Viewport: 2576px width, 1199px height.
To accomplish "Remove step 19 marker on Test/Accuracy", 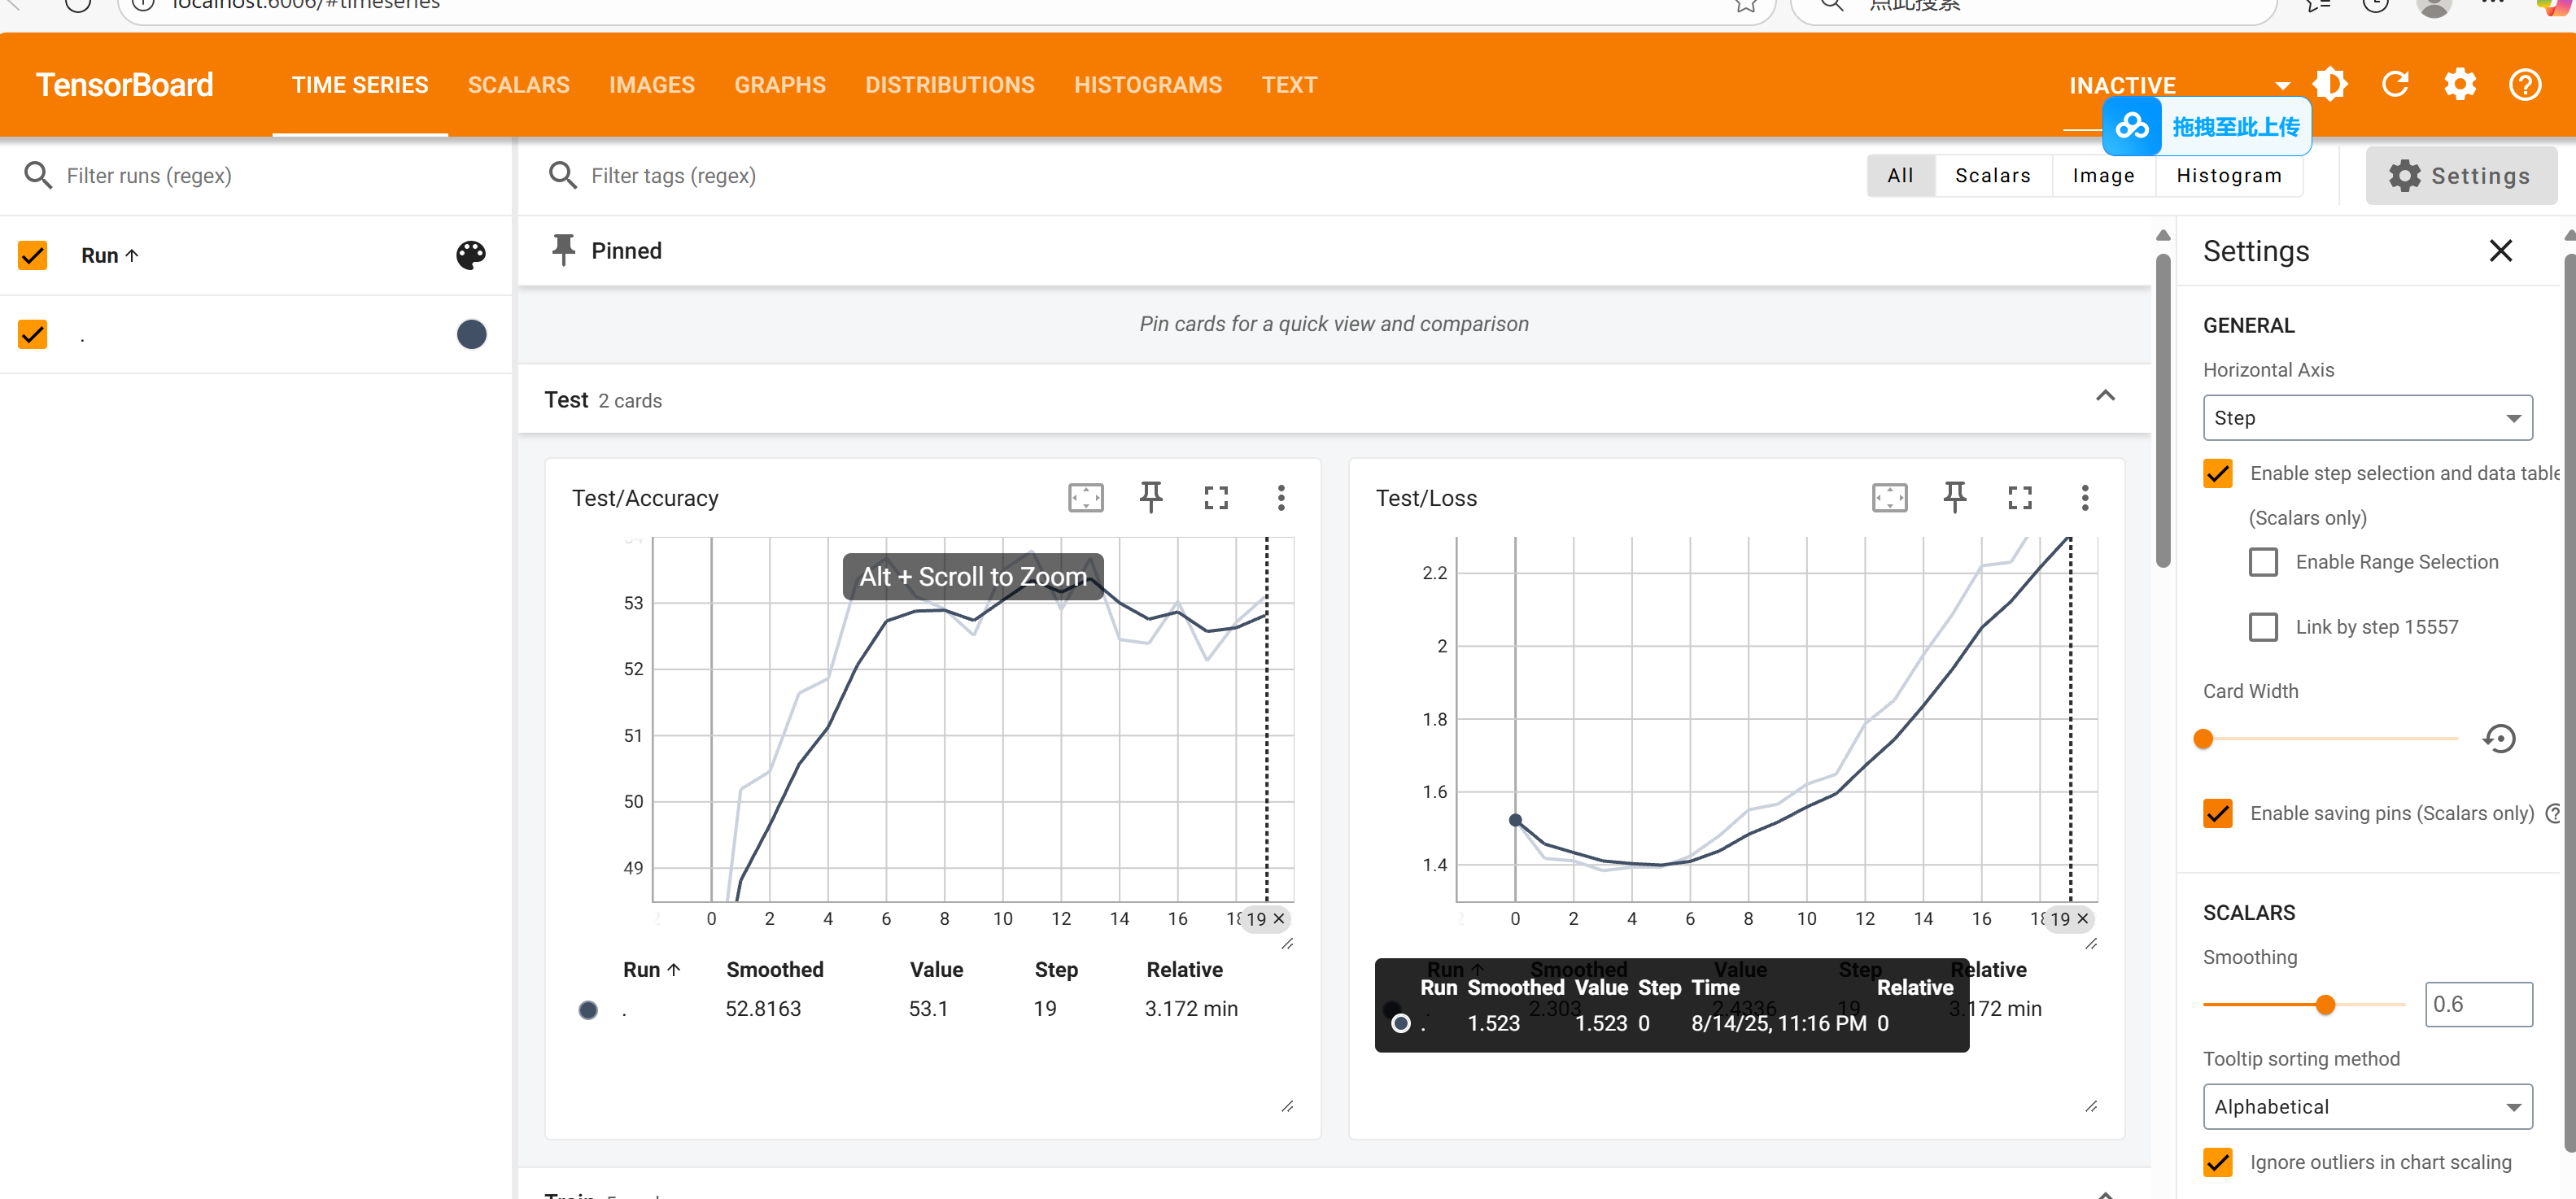I will pos(1279,919).
